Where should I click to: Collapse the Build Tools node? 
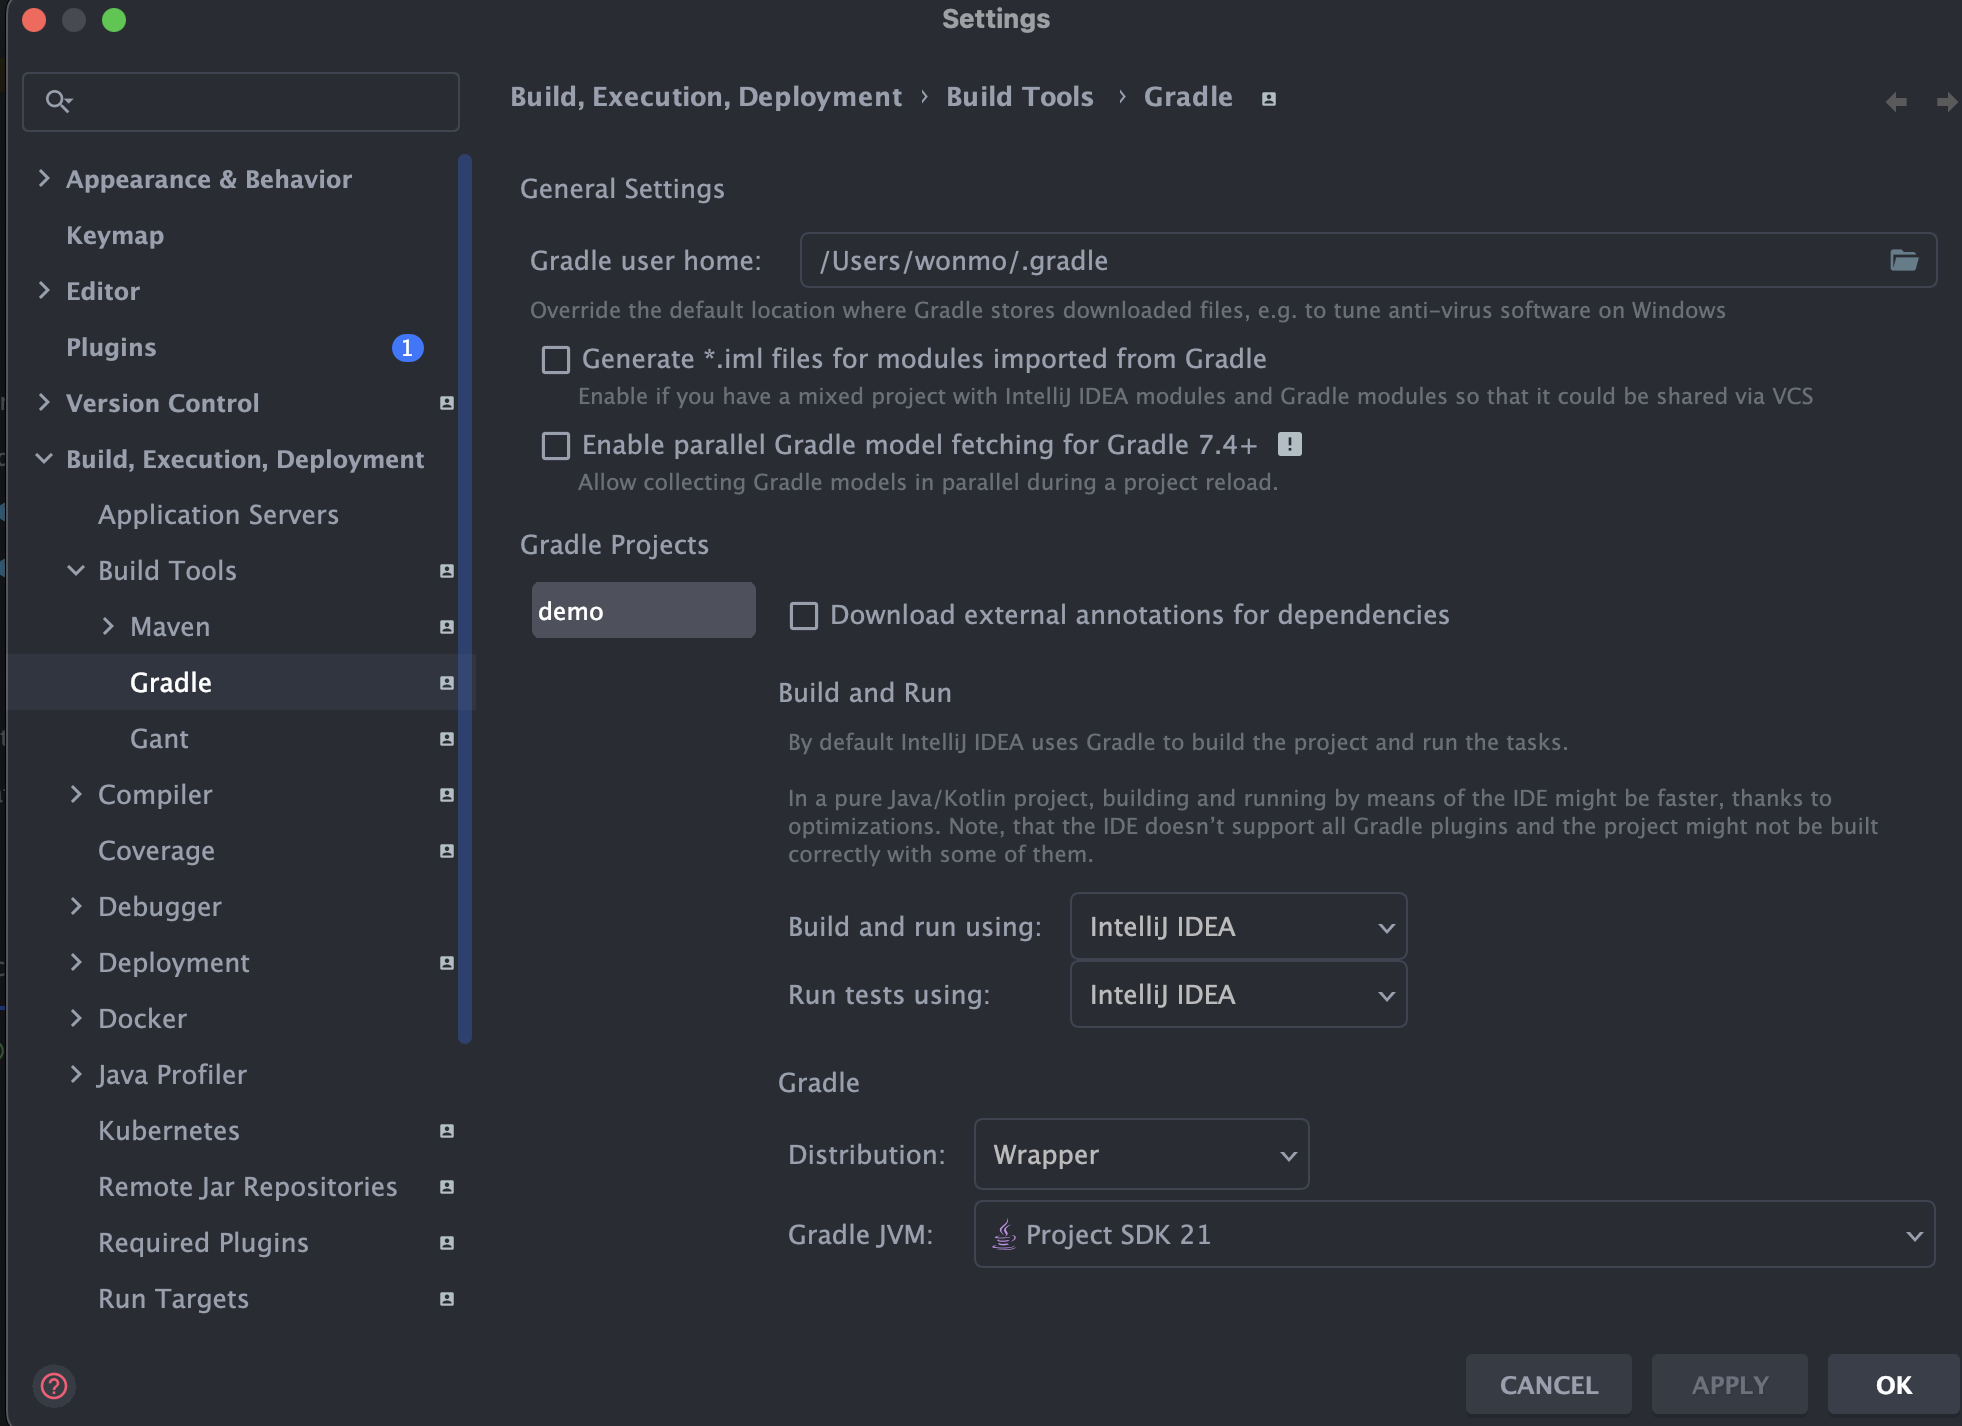tap(76, 571)
